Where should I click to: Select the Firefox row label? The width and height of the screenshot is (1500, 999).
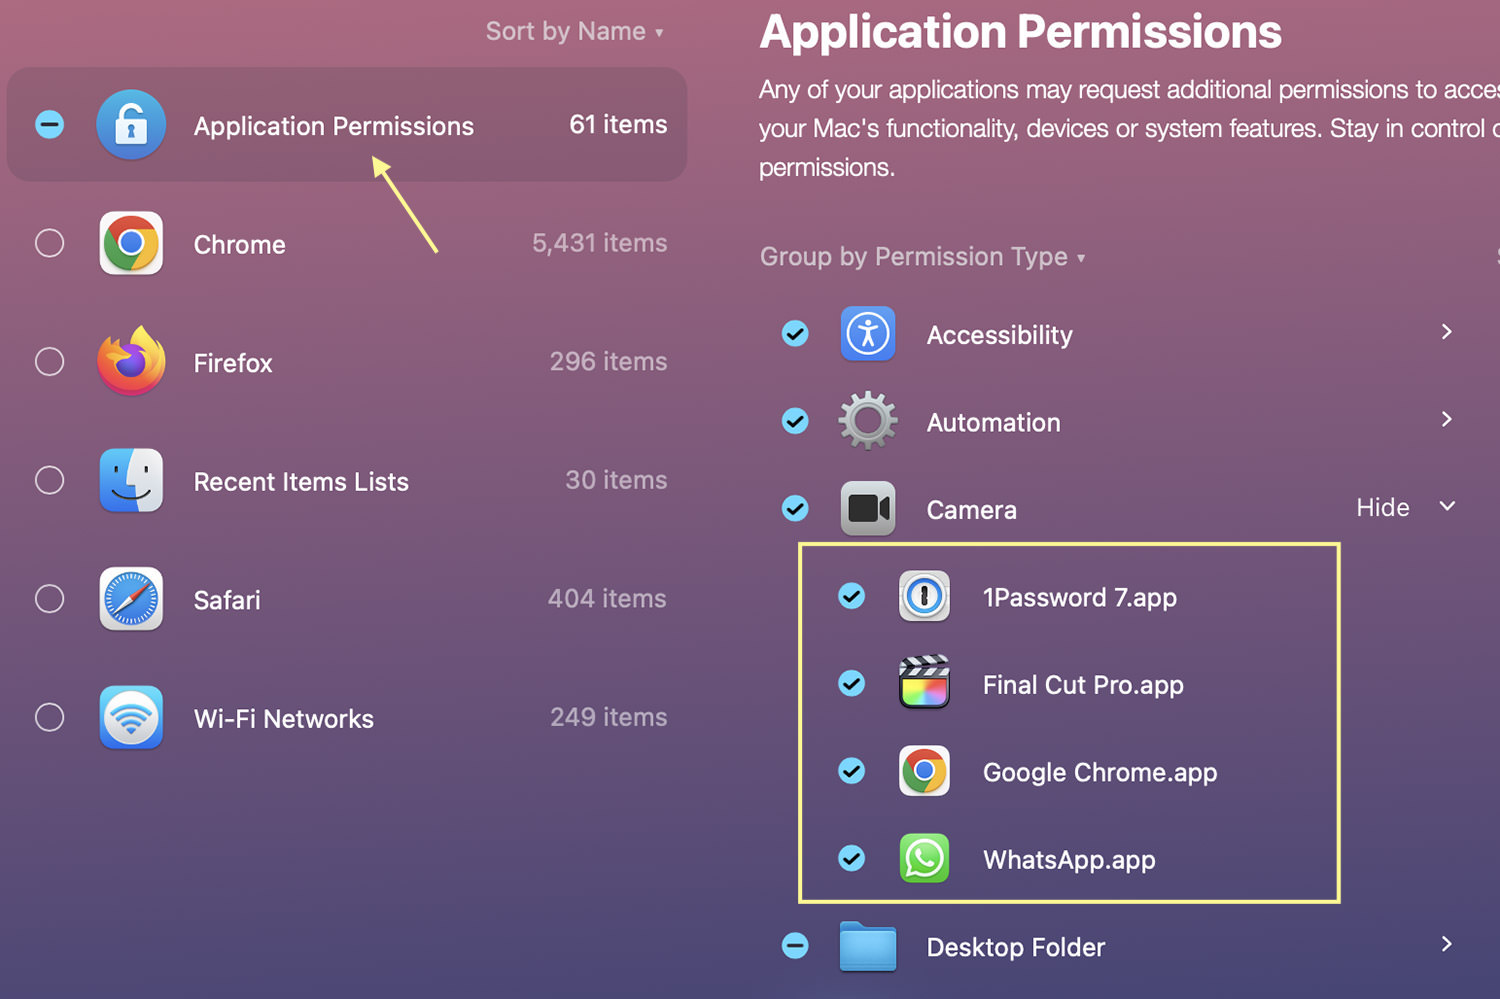(232, 363)
